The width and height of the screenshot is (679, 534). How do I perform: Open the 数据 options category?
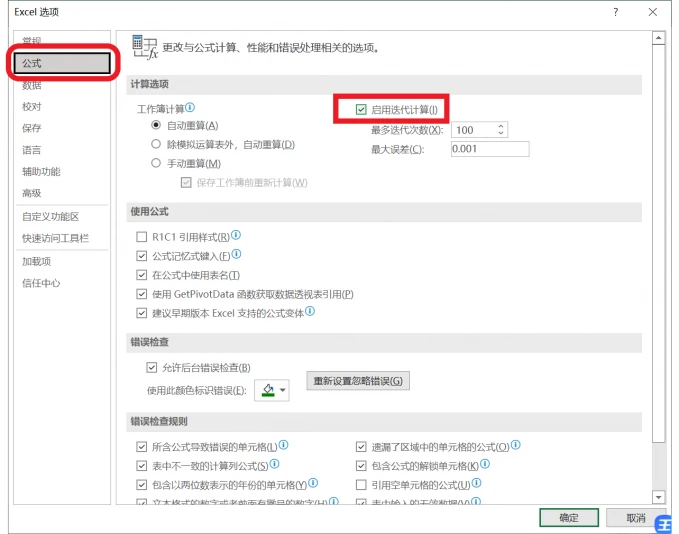coord(32,85)
